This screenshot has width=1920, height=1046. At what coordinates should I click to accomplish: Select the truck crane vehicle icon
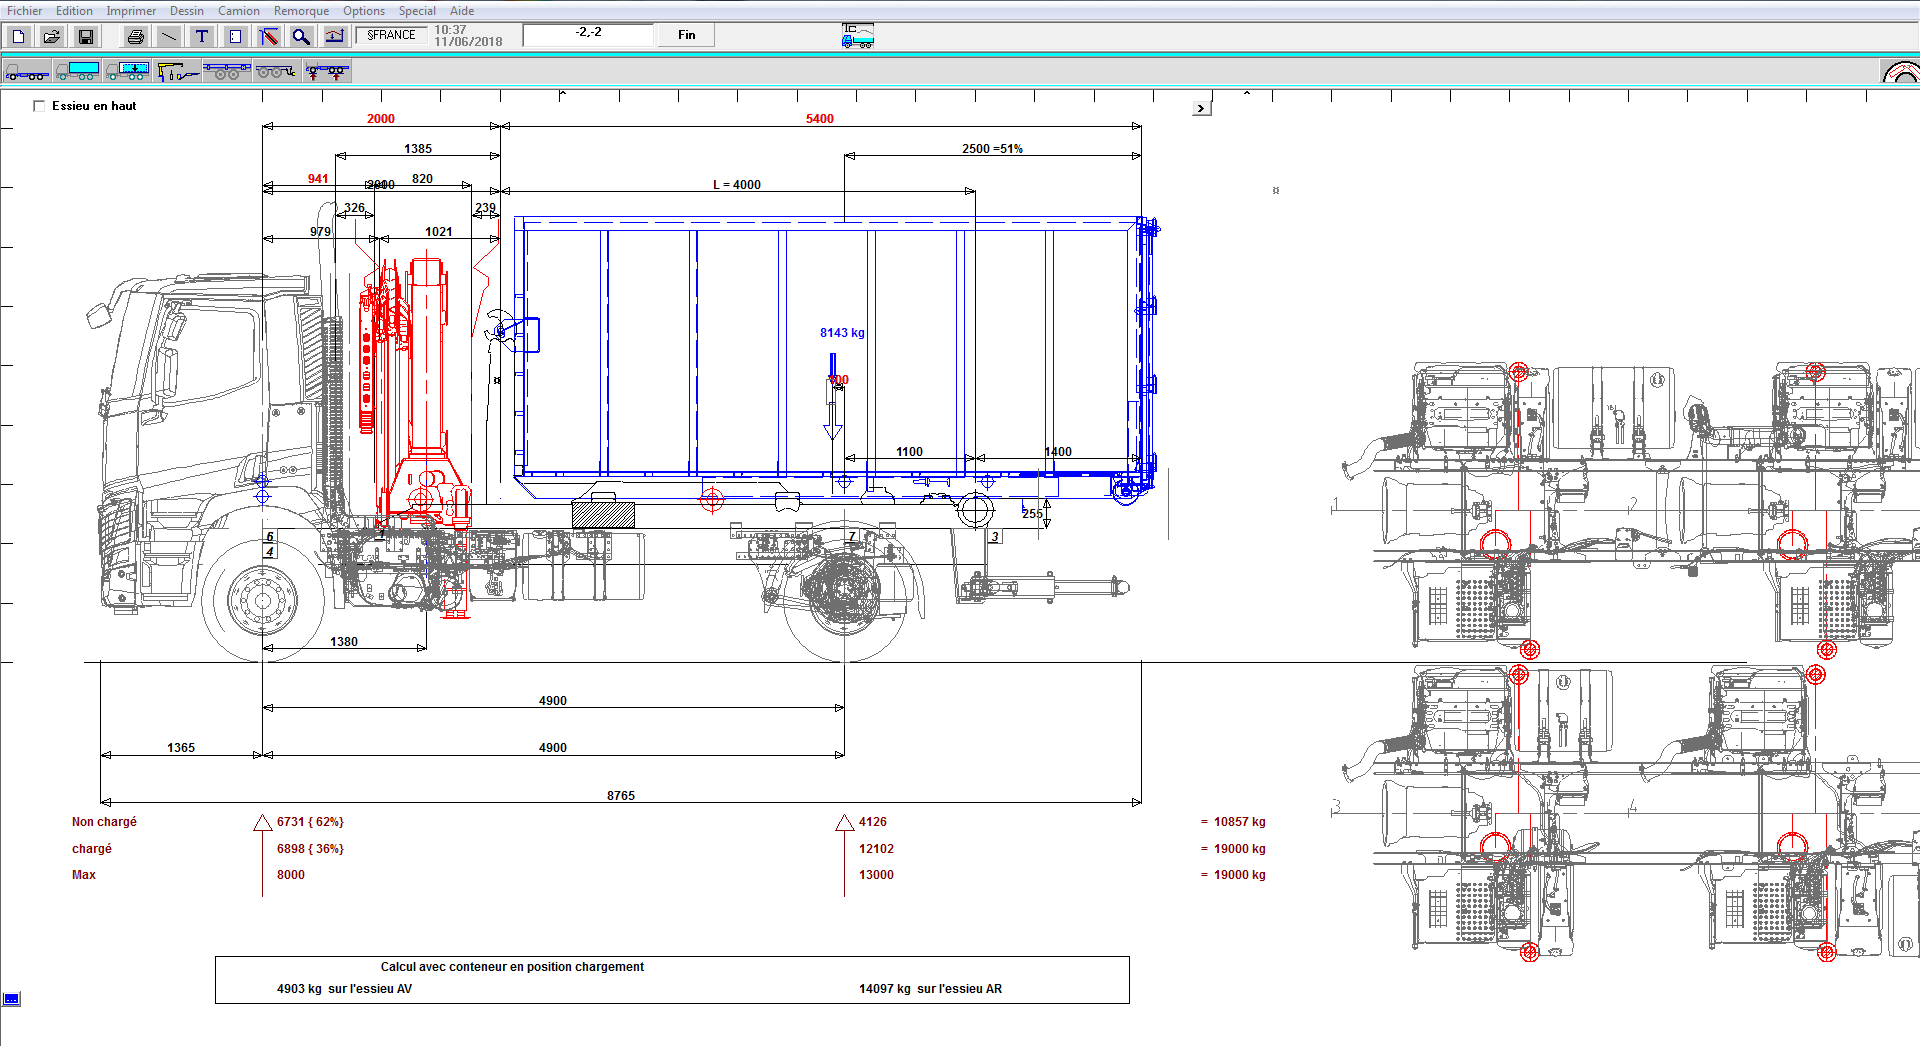coord(177,71)
